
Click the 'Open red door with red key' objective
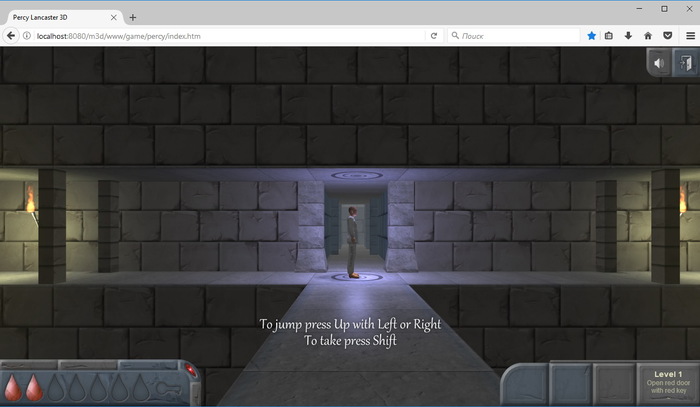(668, 386)
